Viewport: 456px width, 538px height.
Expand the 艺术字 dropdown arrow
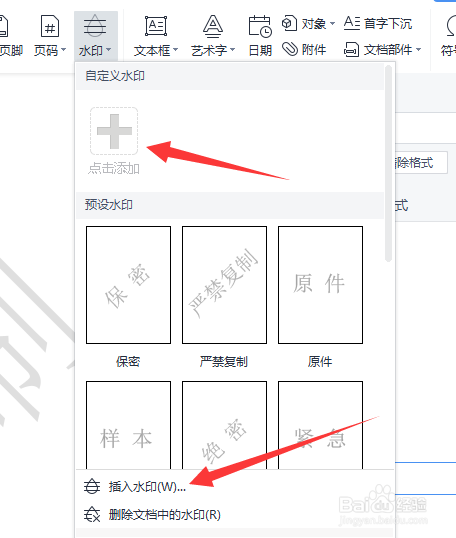pyautogui.click(x=233, y=50)
